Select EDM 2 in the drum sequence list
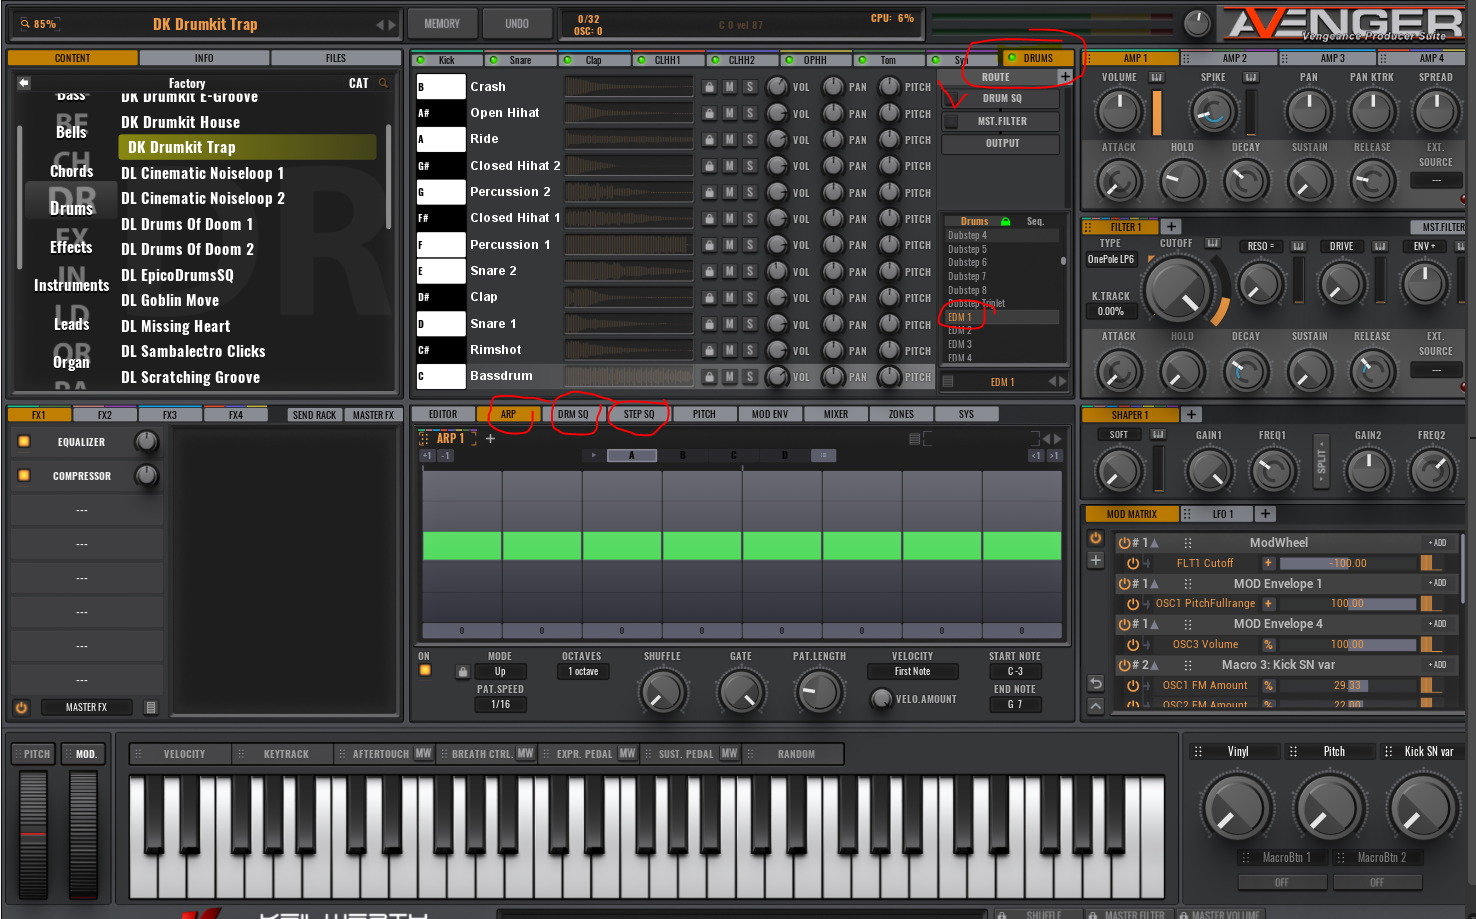Image resolution: width=1476 pixels, height=919 pixels. tap(960, 331)
